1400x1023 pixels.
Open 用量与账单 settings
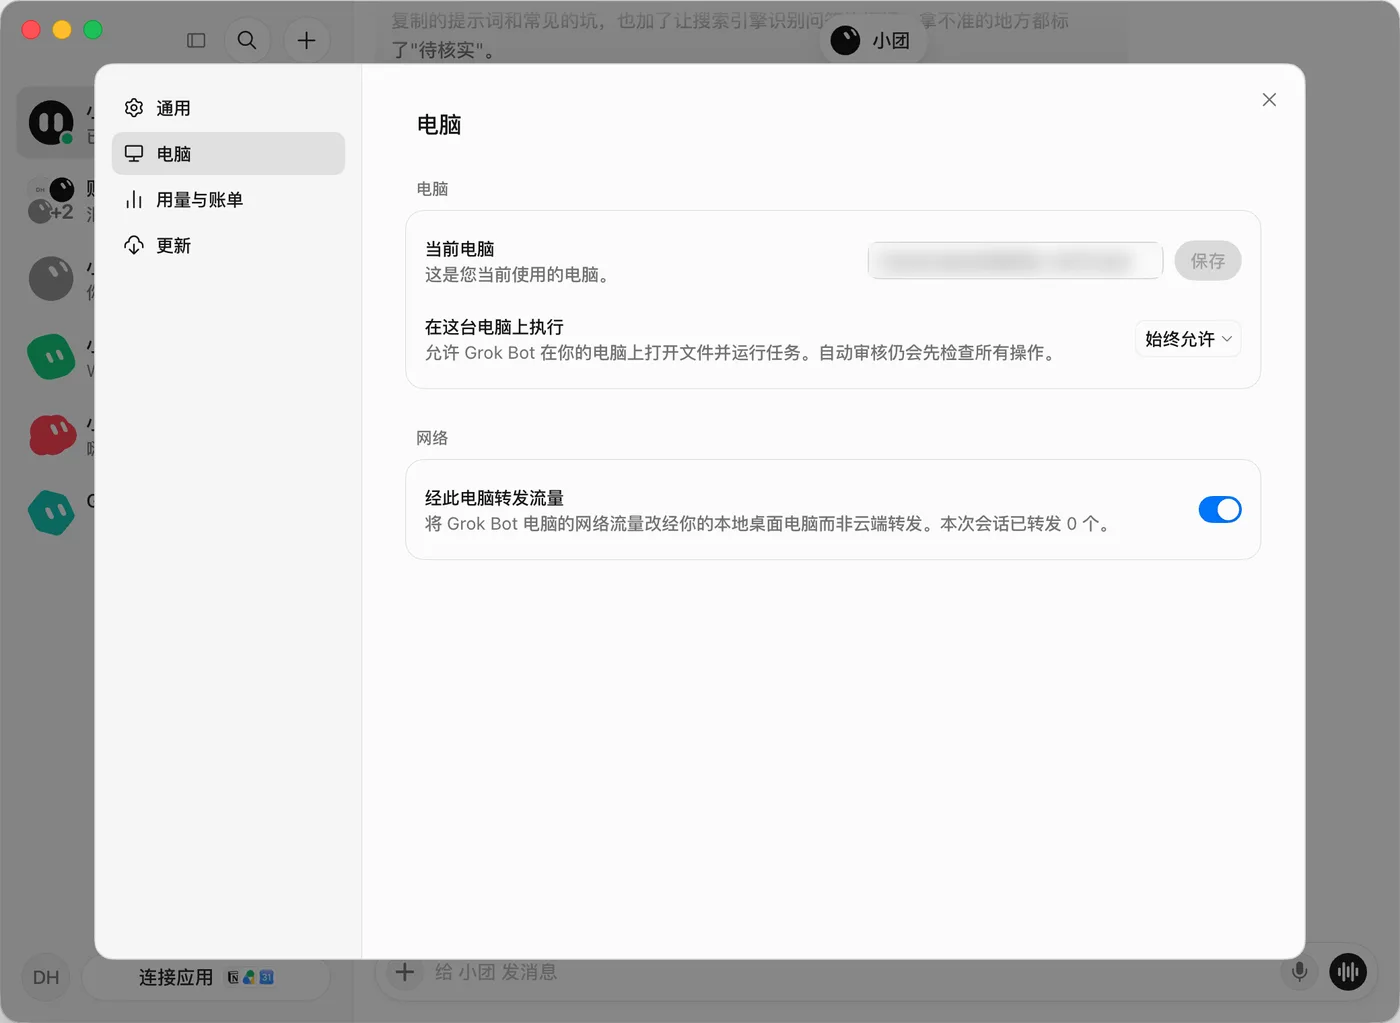[x=228, y=200]
